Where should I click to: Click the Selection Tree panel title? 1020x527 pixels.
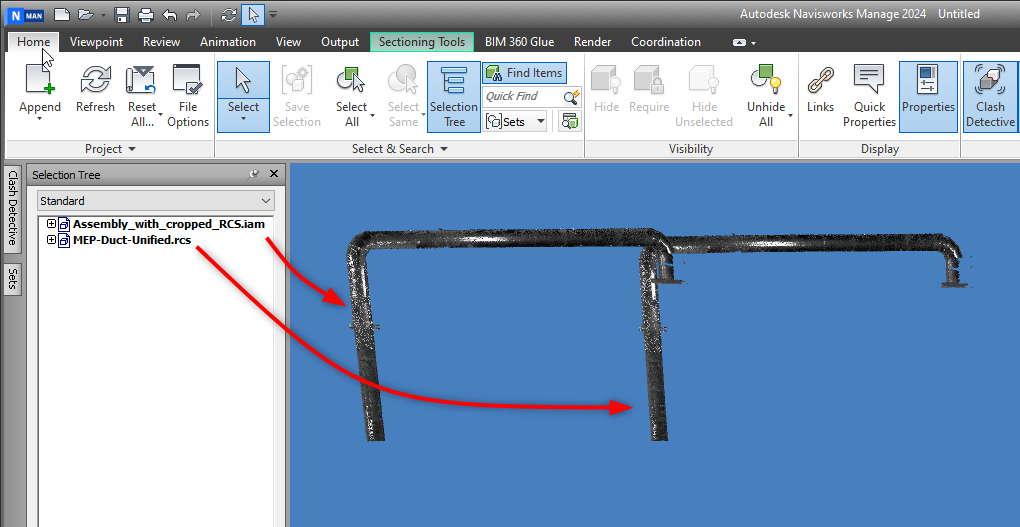click(x=66, y=174)
